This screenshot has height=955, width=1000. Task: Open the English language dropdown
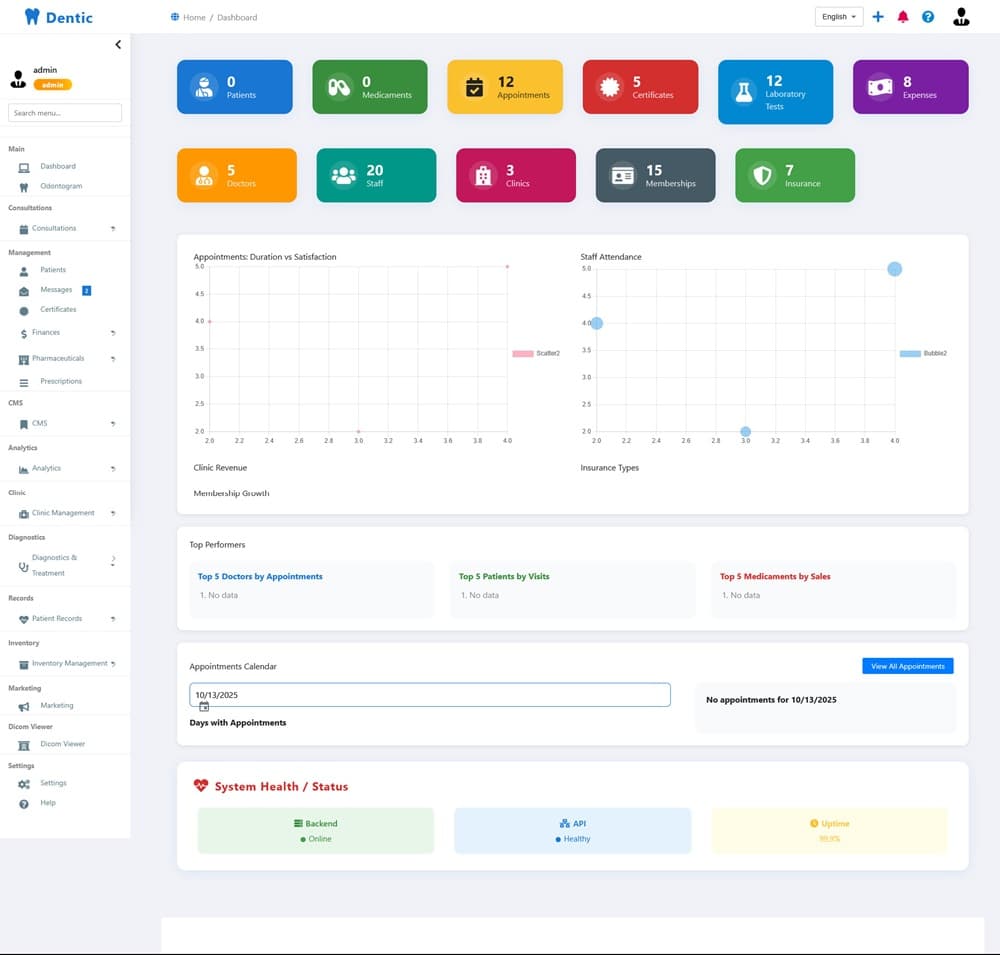pyautogui.click(x=839, y=17)
